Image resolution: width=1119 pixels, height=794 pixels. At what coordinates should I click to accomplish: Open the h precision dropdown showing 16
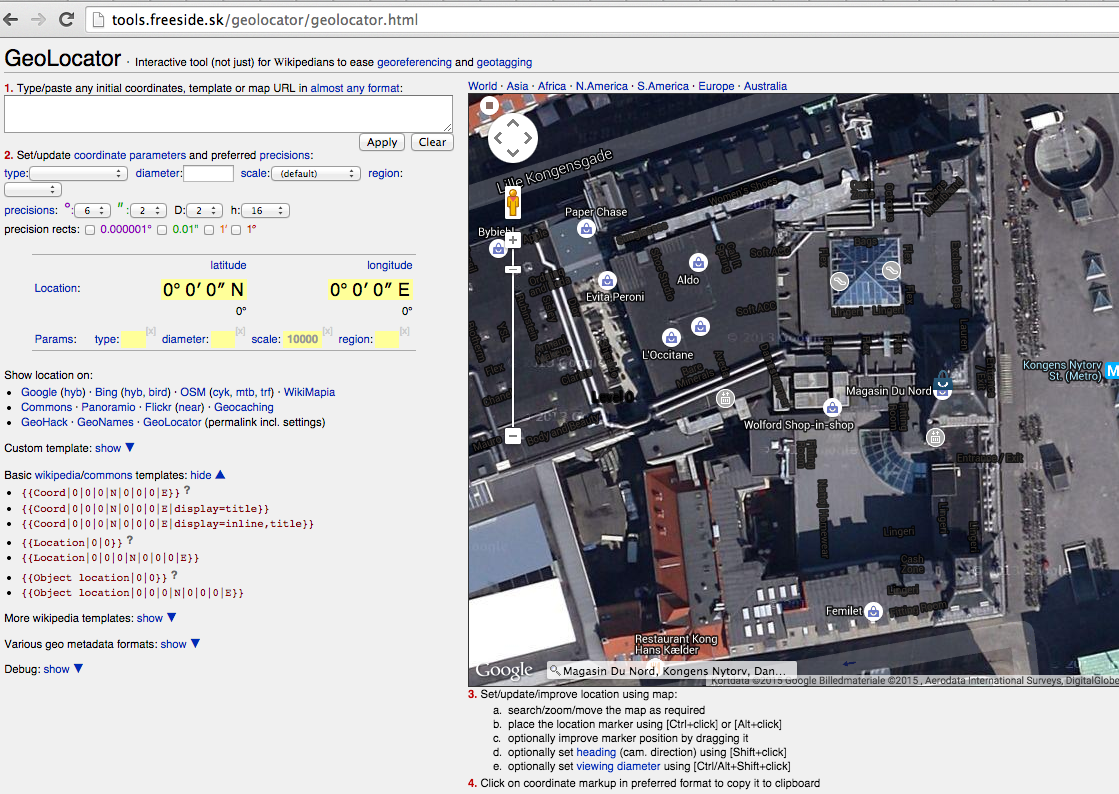tap(265, 210)
